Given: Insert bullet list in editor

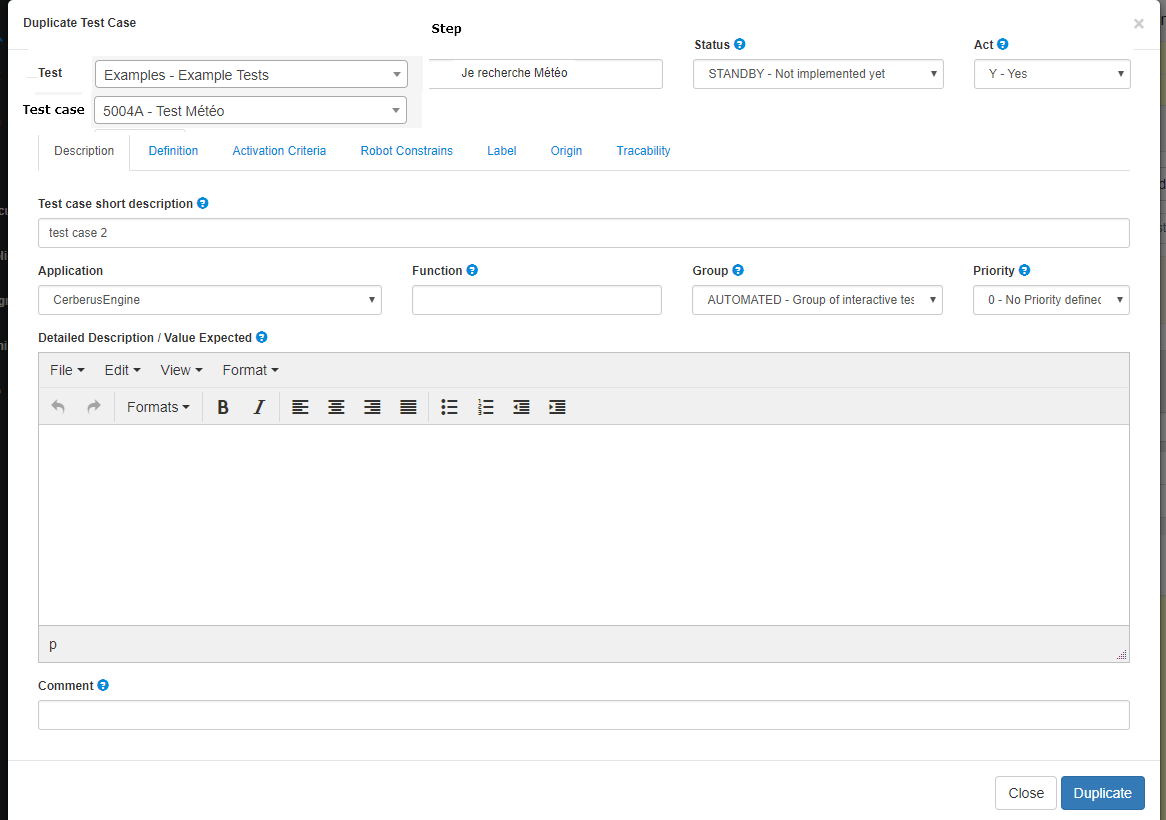Looking at the screenshot, I should click(x=449, y=407).
